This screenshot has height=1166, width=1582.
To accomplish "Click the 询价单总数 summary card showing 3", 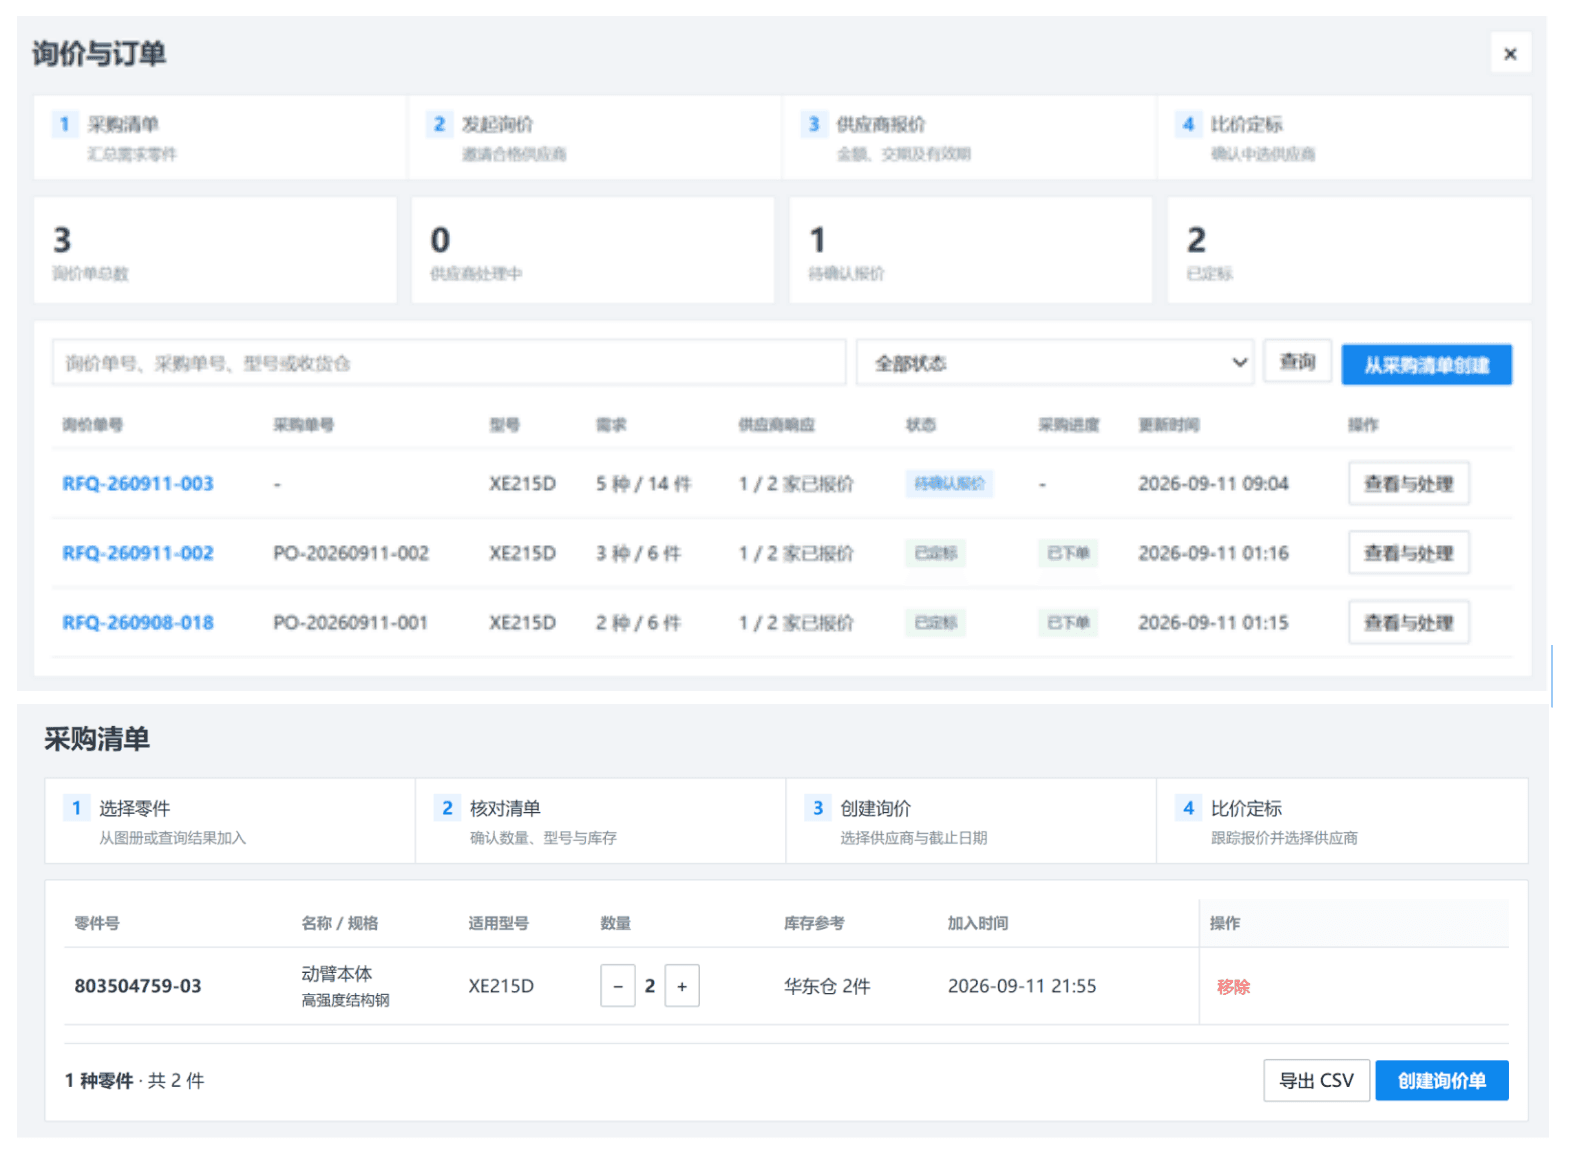I will tap(215, 250).
